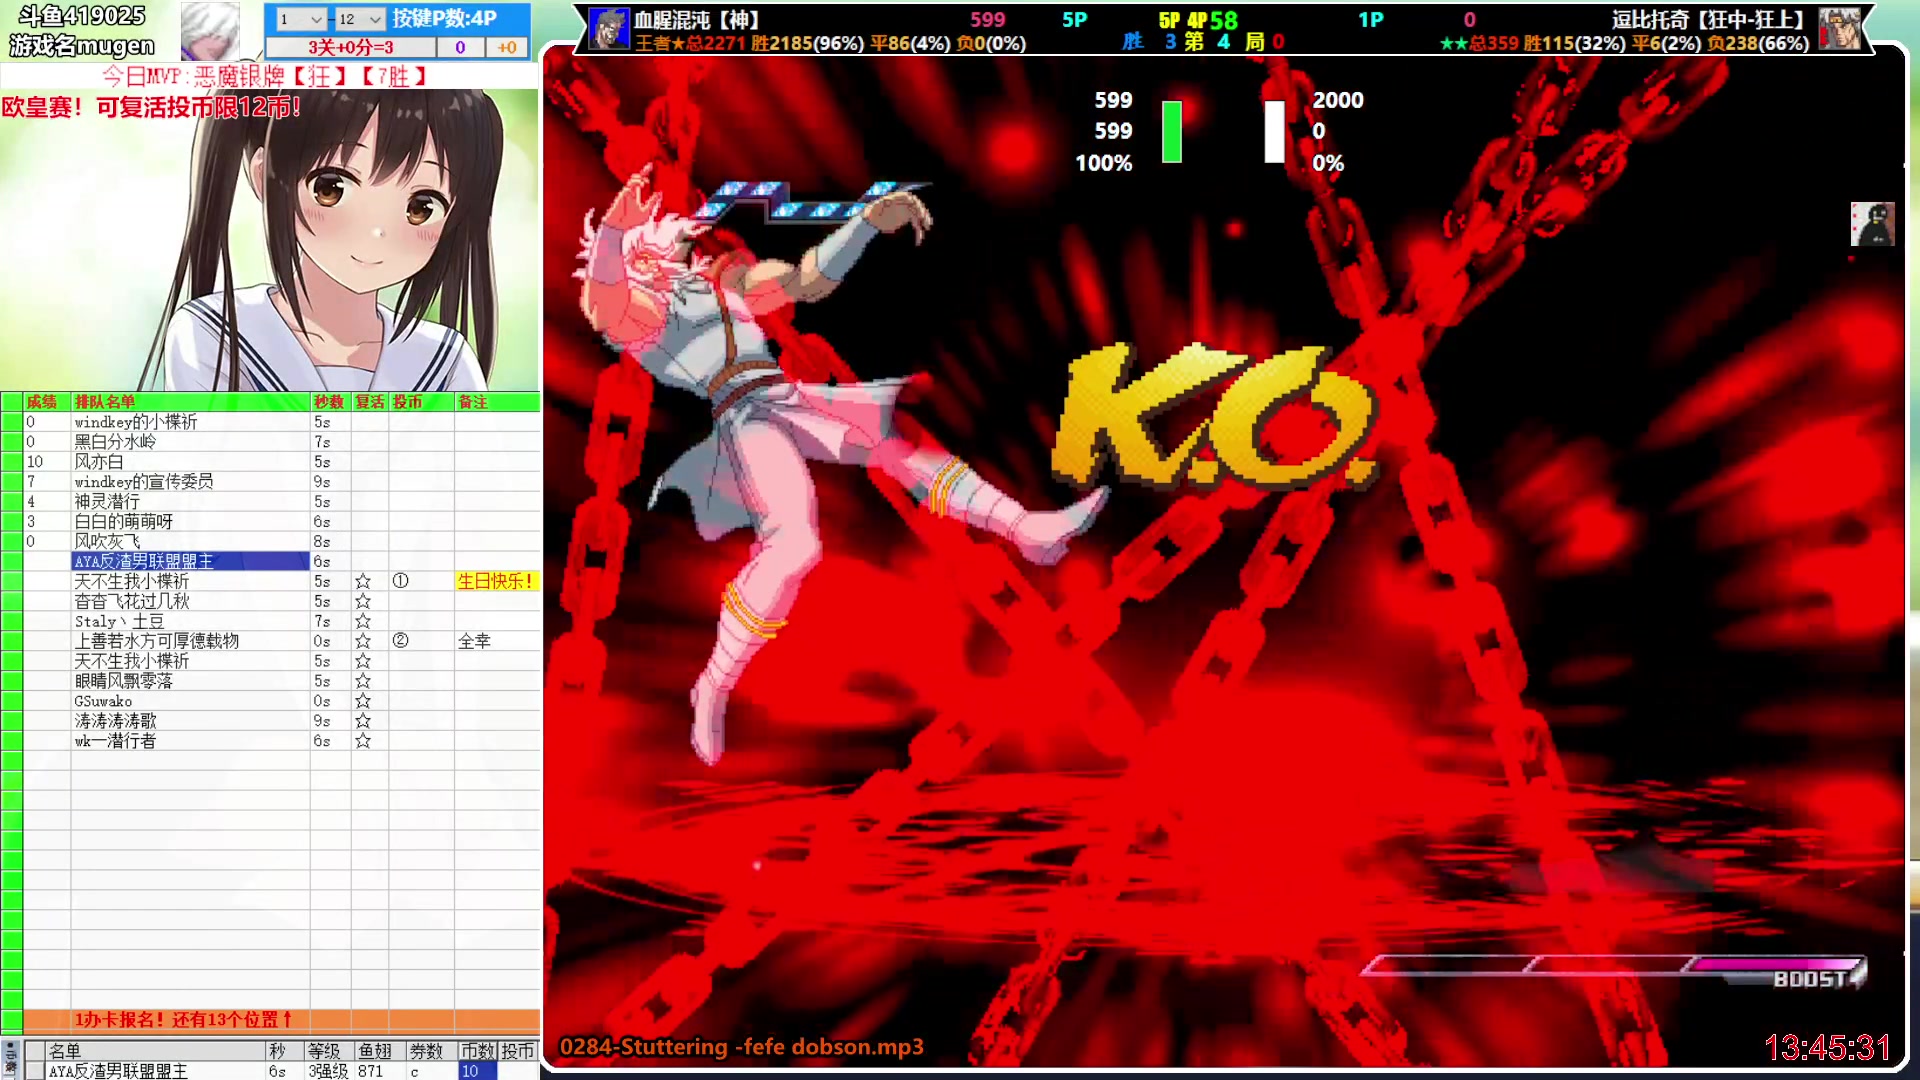Click the star icon in 涛涛涛涛歌 row
This screenshot has height=1080, width=1920.
[x=363, y=721]
